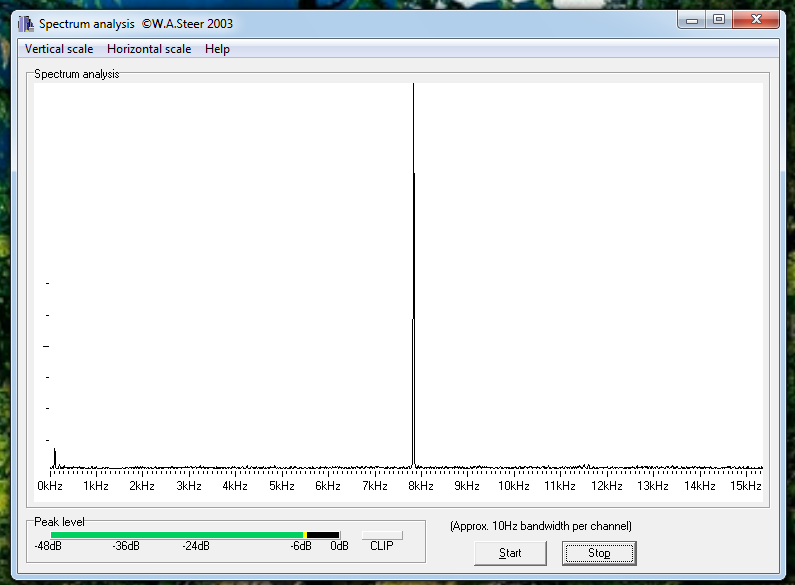The image size is (795, 585).
Task: Click the 15kHz frequency axis label
Action: click(x=745, y=486)
